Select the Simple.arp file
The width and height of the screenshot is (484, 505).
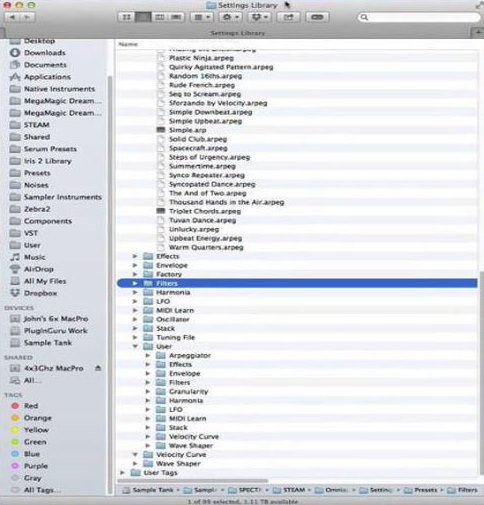tap(187, 130)
